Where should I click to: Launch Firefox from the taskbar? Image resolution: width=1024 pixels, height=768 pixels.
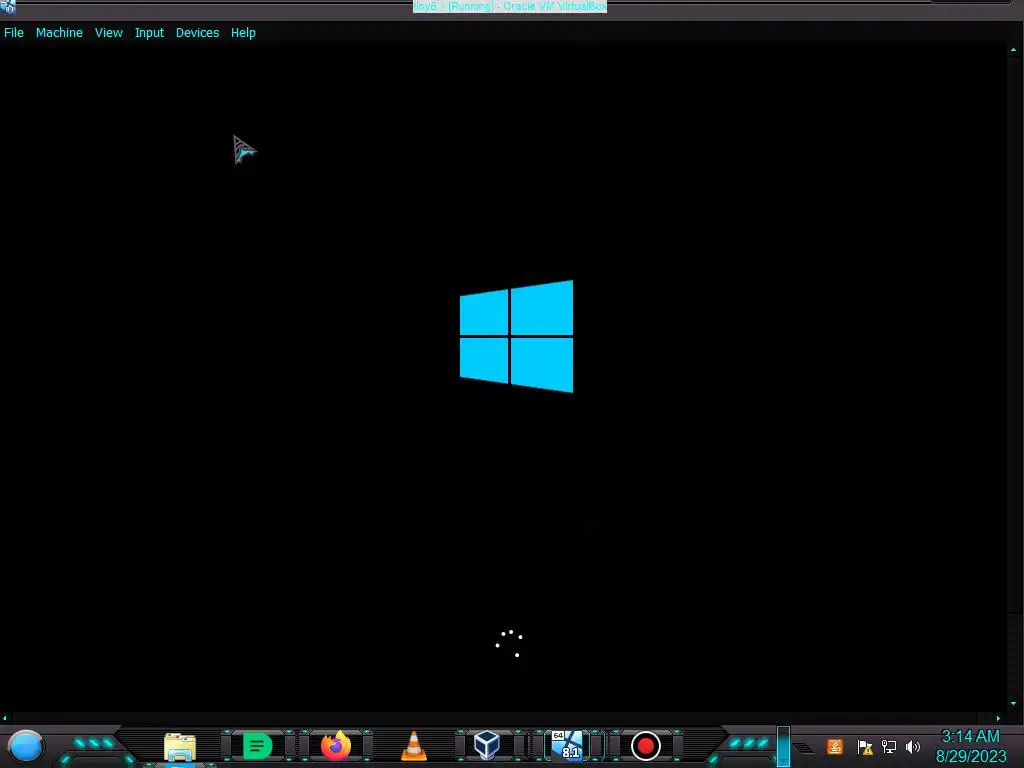coord(336,746)
